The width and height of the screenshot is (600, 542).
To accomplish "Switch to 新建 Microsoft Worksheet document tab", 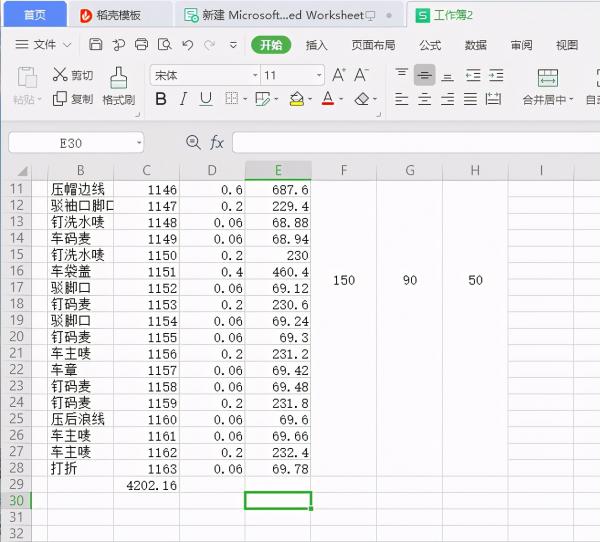I will pyautogui.click(x=289, y=15).
